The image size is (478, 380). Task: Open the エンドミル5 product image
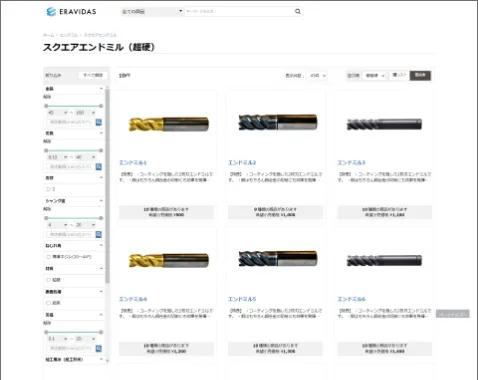tap(278, 258)
